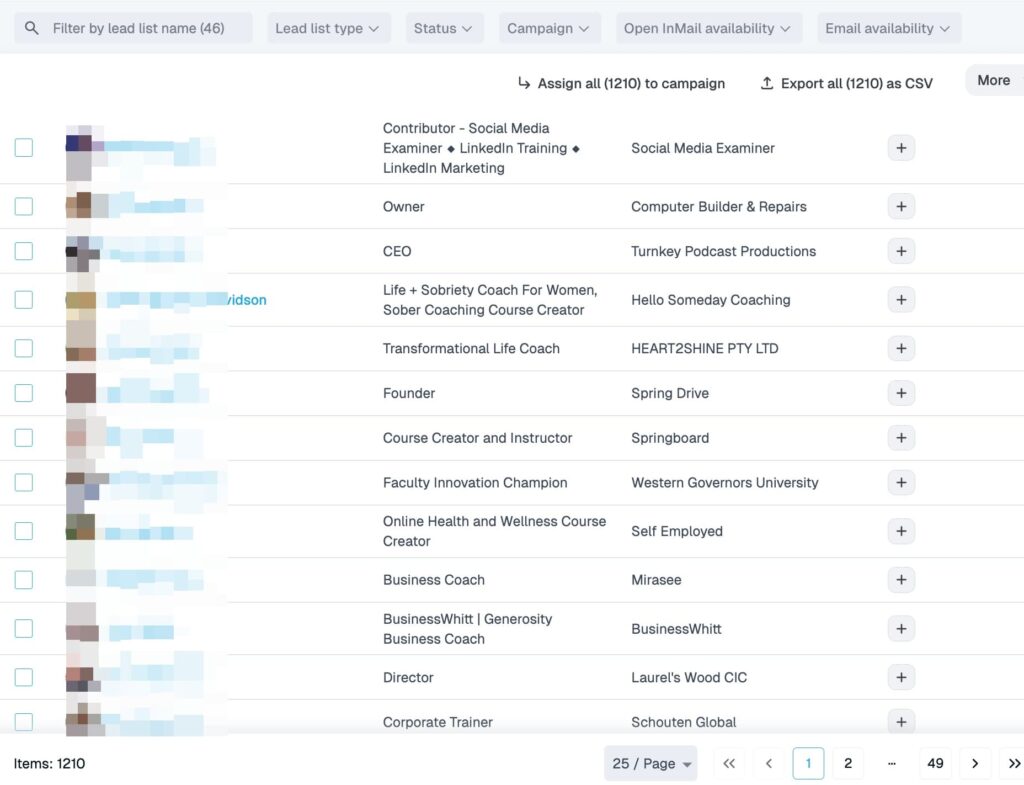Add Laurel's Wood CIC director via plus
This screenshot has height=785, width=1024.
(901, 677)
